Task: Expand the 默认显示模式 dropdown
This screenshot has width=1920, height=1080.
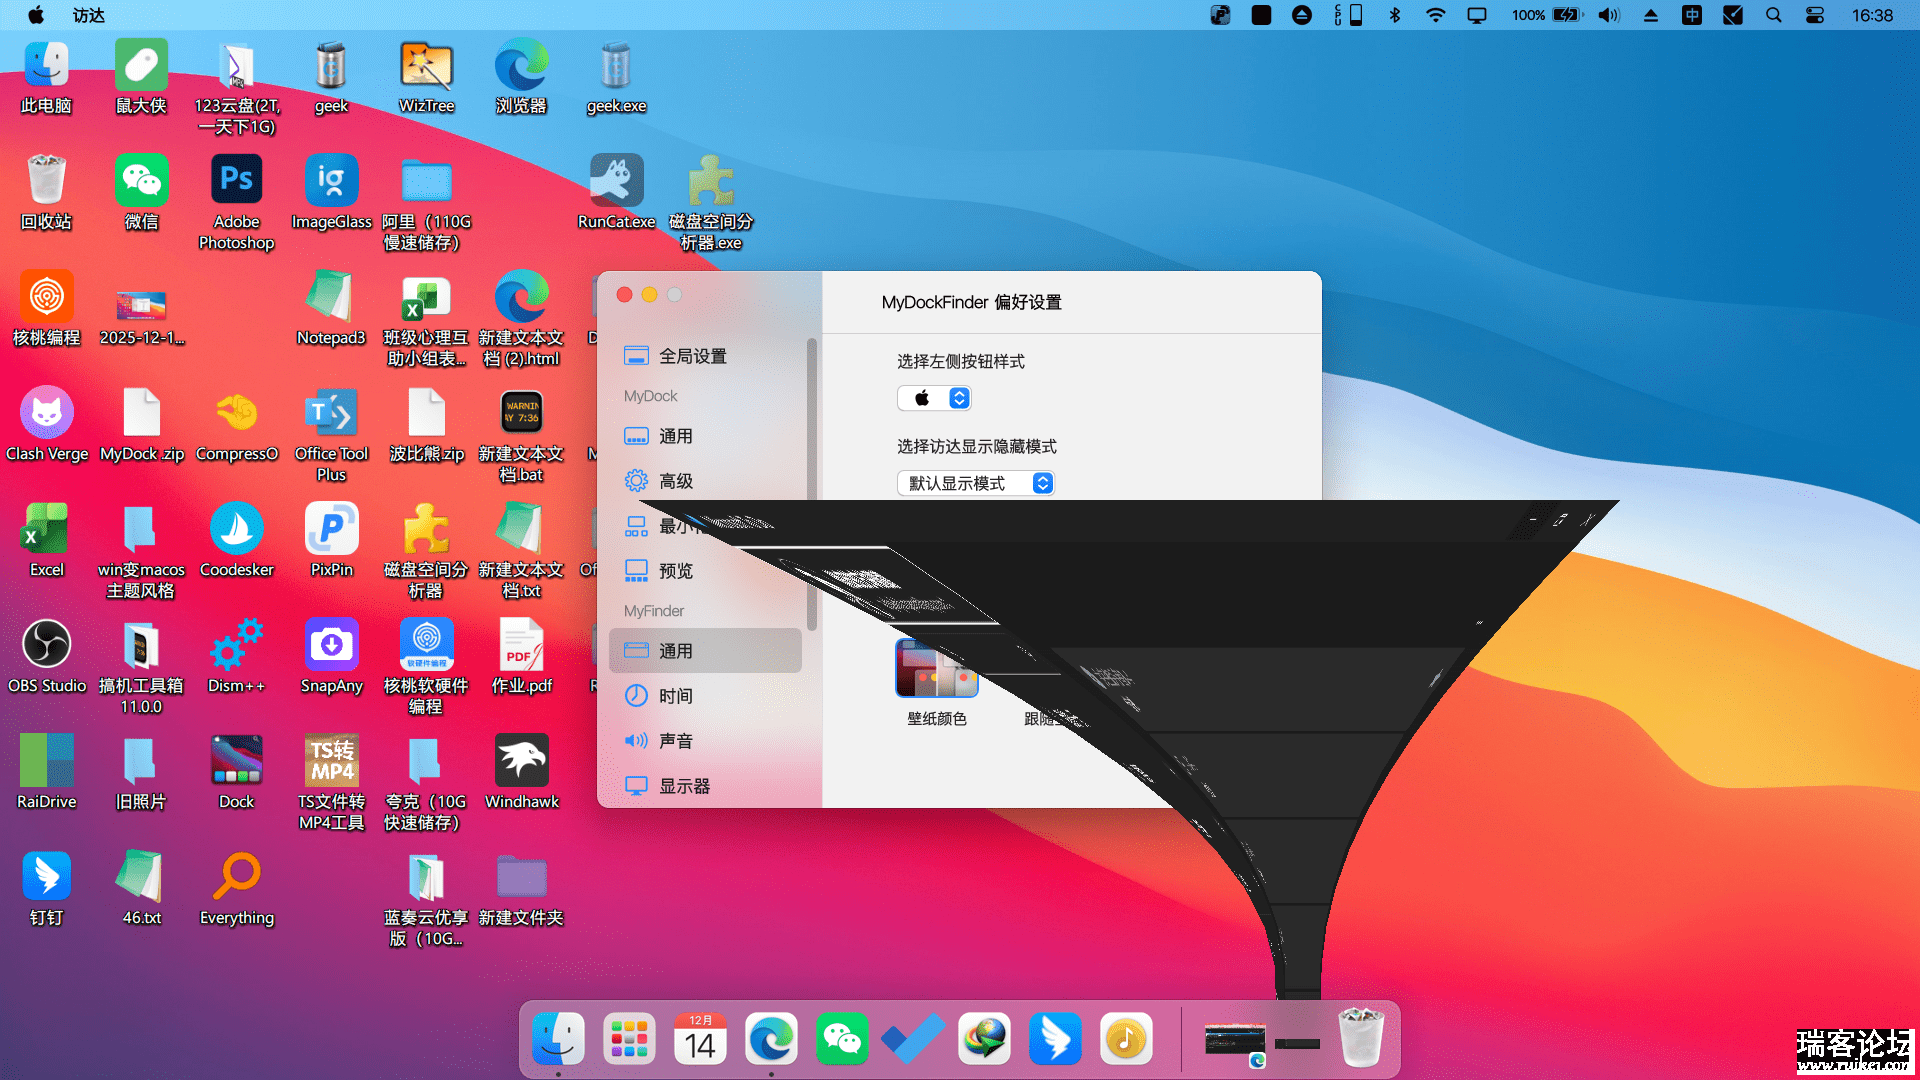Action: (x=975, y=483)
